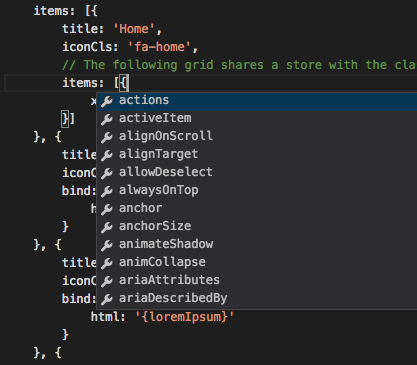The image size is (417, 365).
Task: Click the green comment line about grid
Action: (239, 65)
